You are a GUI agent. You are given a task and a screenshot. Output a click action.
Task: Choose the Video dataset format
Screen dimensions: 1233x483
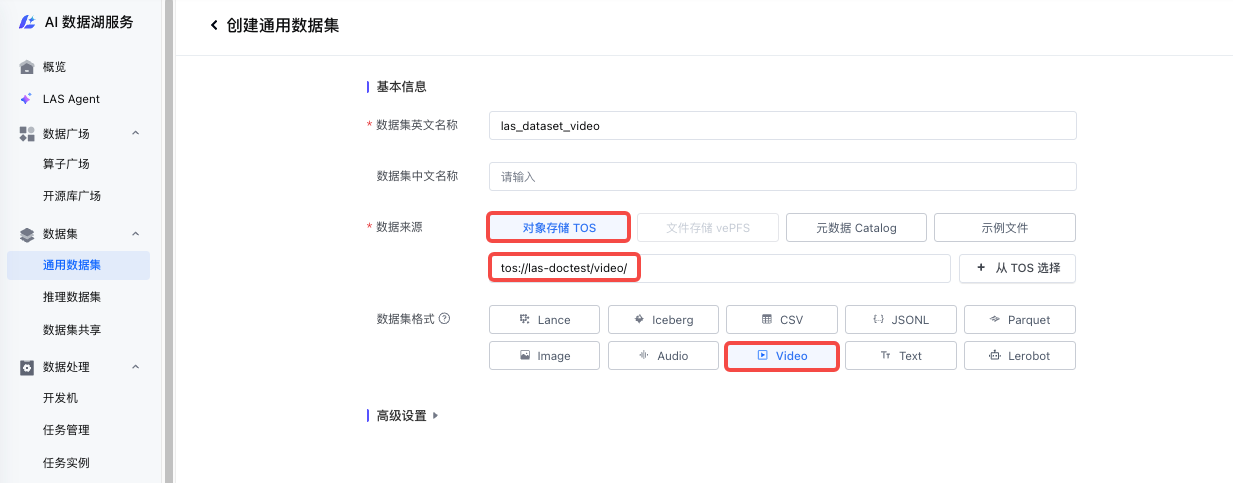point(781,356)
